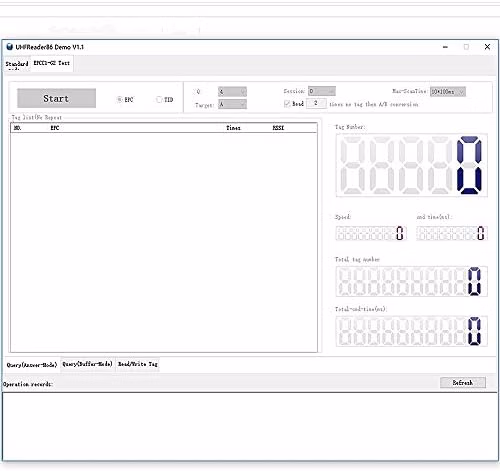500x471 pixels.
Task: Click inside the operation records text area
Action: pos(250,426)
